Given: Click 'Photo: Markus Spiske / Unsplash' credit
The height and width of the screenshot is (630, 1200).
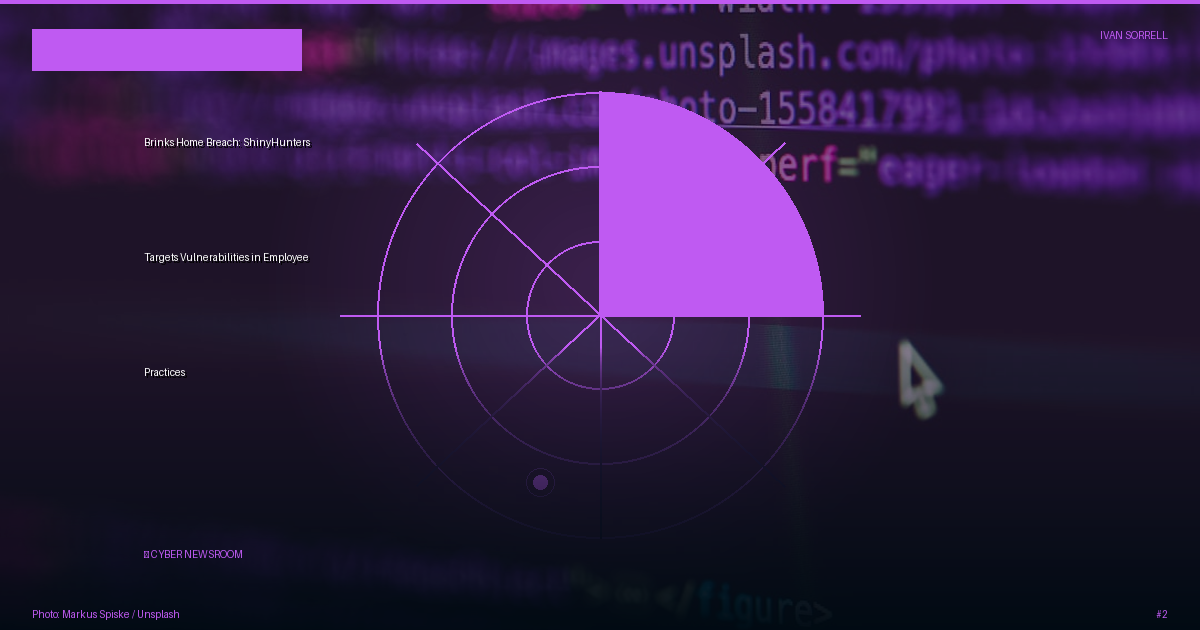Looking at the screenshot, I should coord(106,614).
